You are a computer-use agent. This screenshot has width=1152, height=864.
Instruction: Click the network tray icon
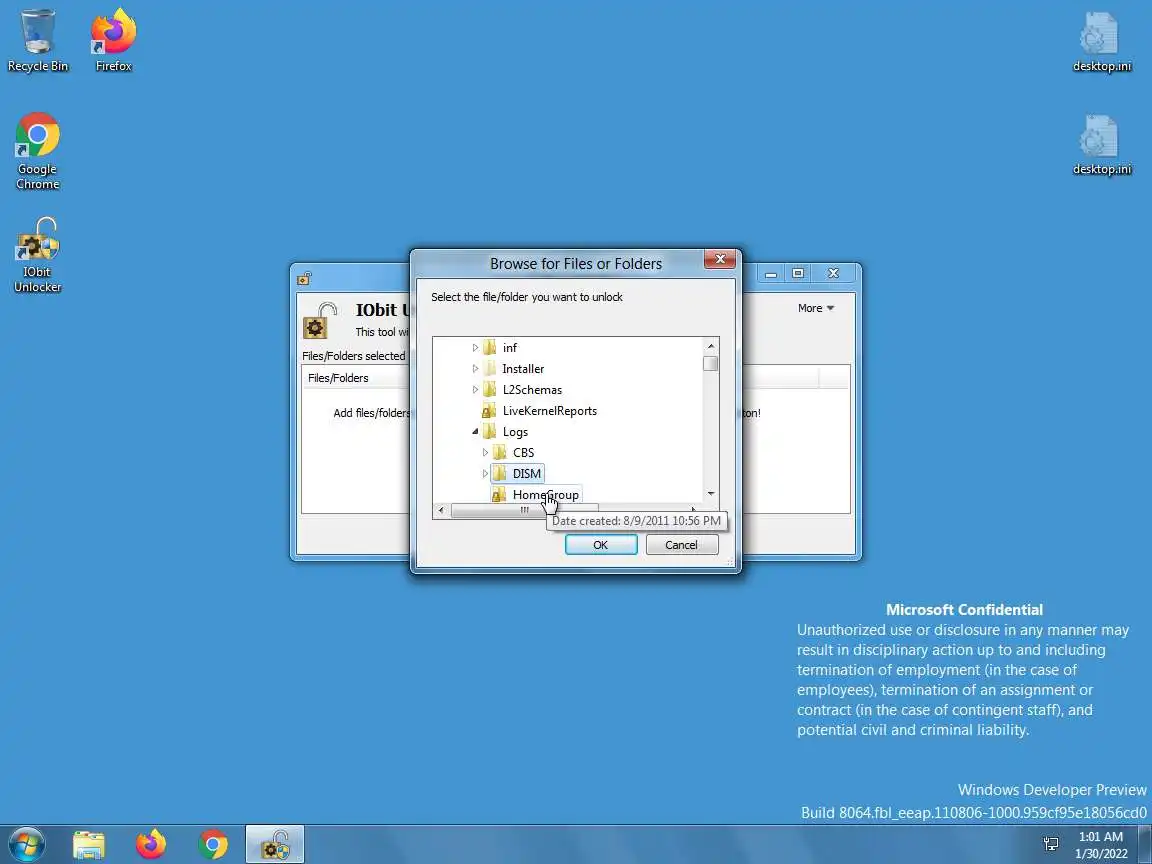[1051, 844]
